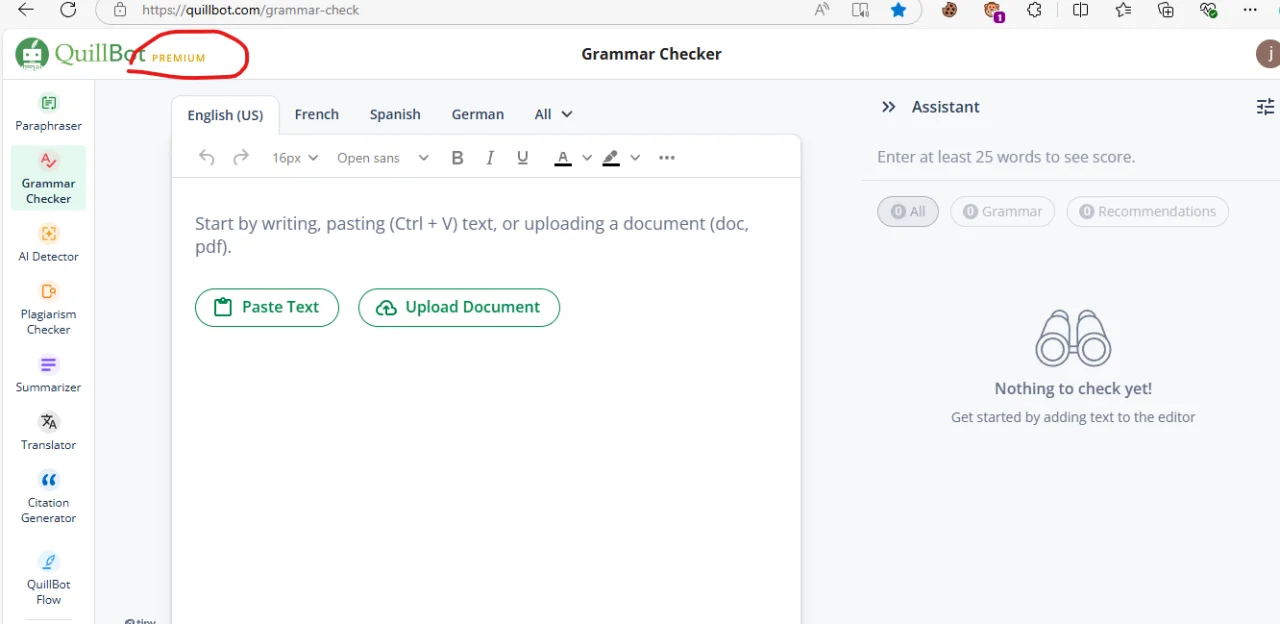Open more editor options (three dots)
The height and width of the screenshot is (624, 1280).
tap(667, 158)
